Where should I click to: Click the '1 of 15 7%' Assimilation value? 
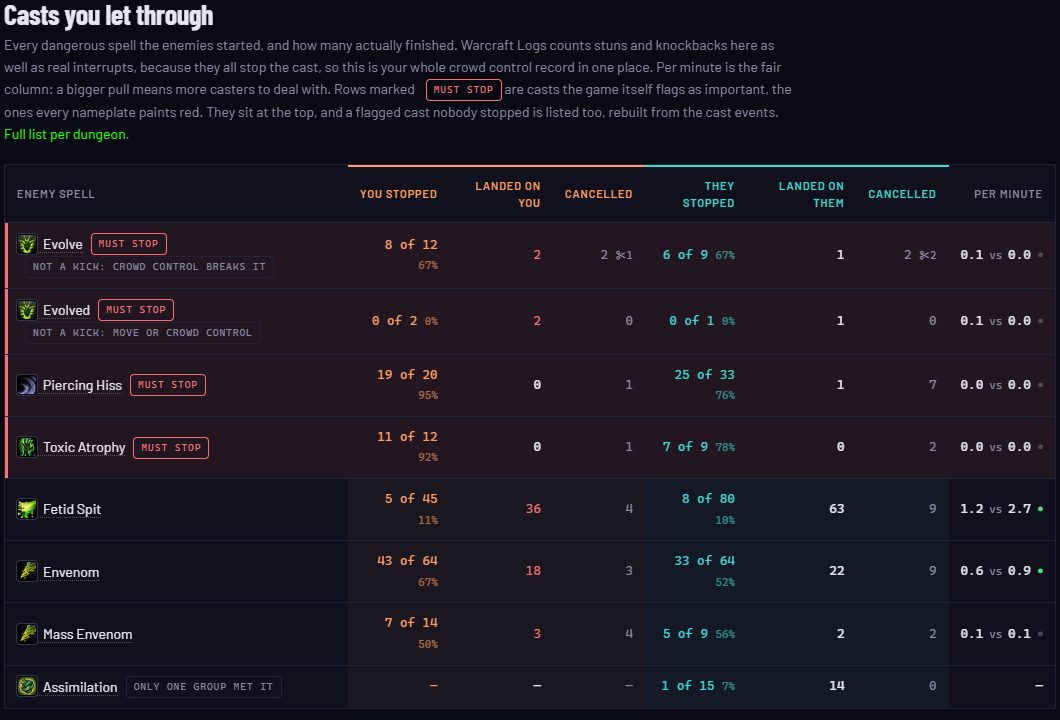pos(698,686)
